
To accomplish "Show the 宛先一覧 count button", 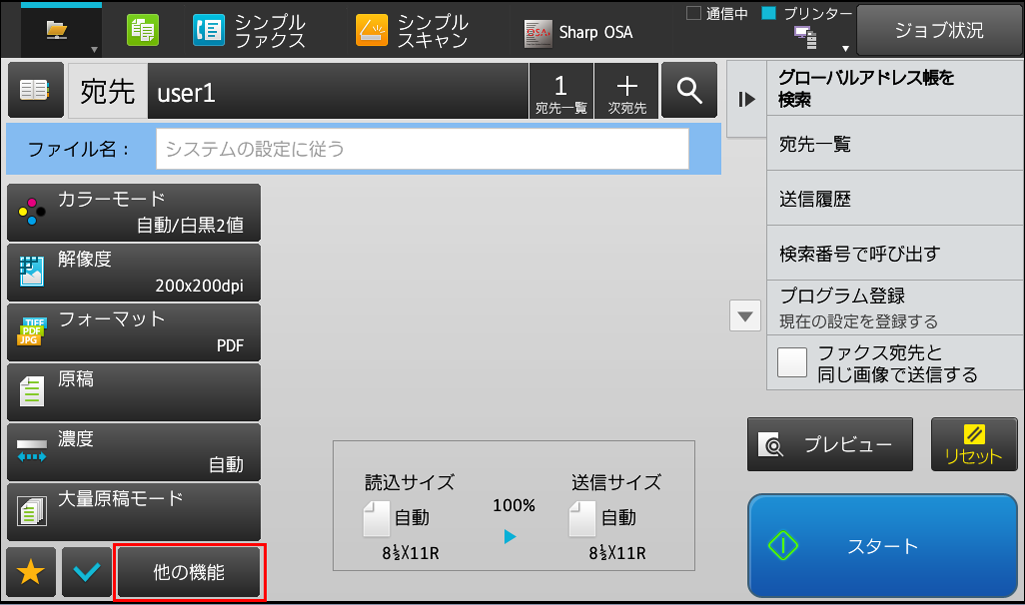I will pos(561,91).
